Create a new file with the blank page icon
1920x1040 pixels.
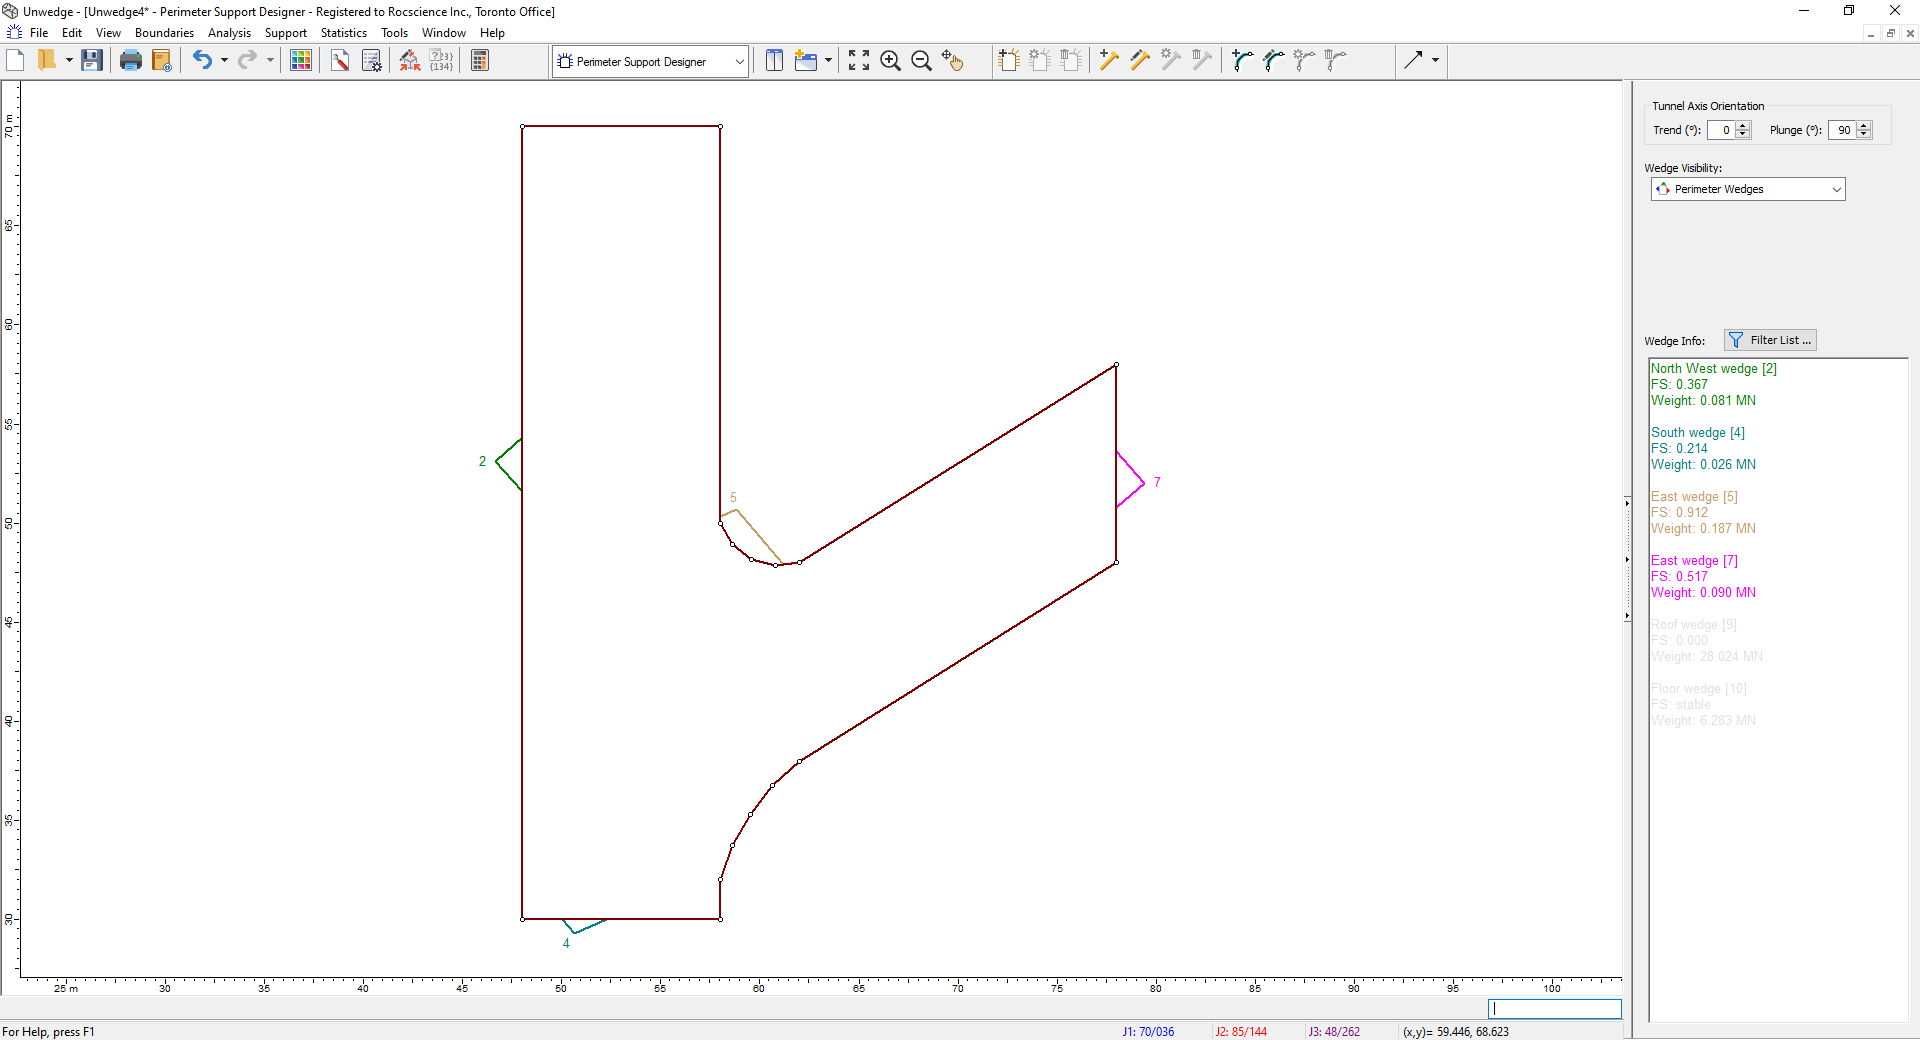(x=15, y=61)
